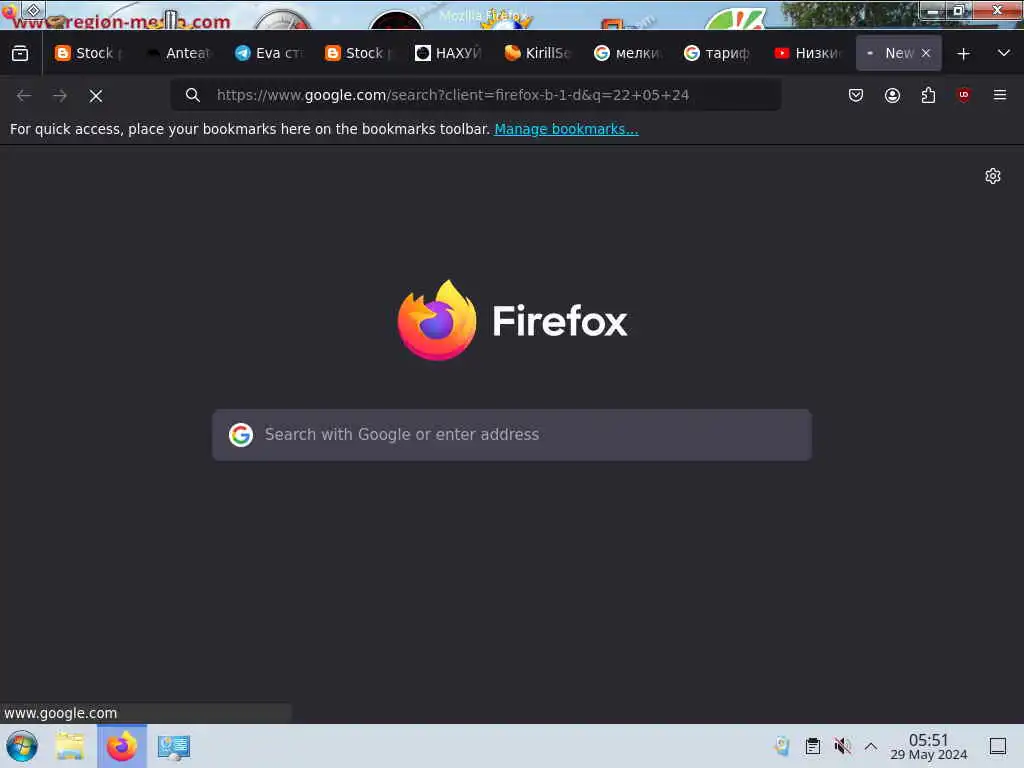Switch to the second Stock tab
Viewport: 1024px width, 768px height.
[359, 53]
